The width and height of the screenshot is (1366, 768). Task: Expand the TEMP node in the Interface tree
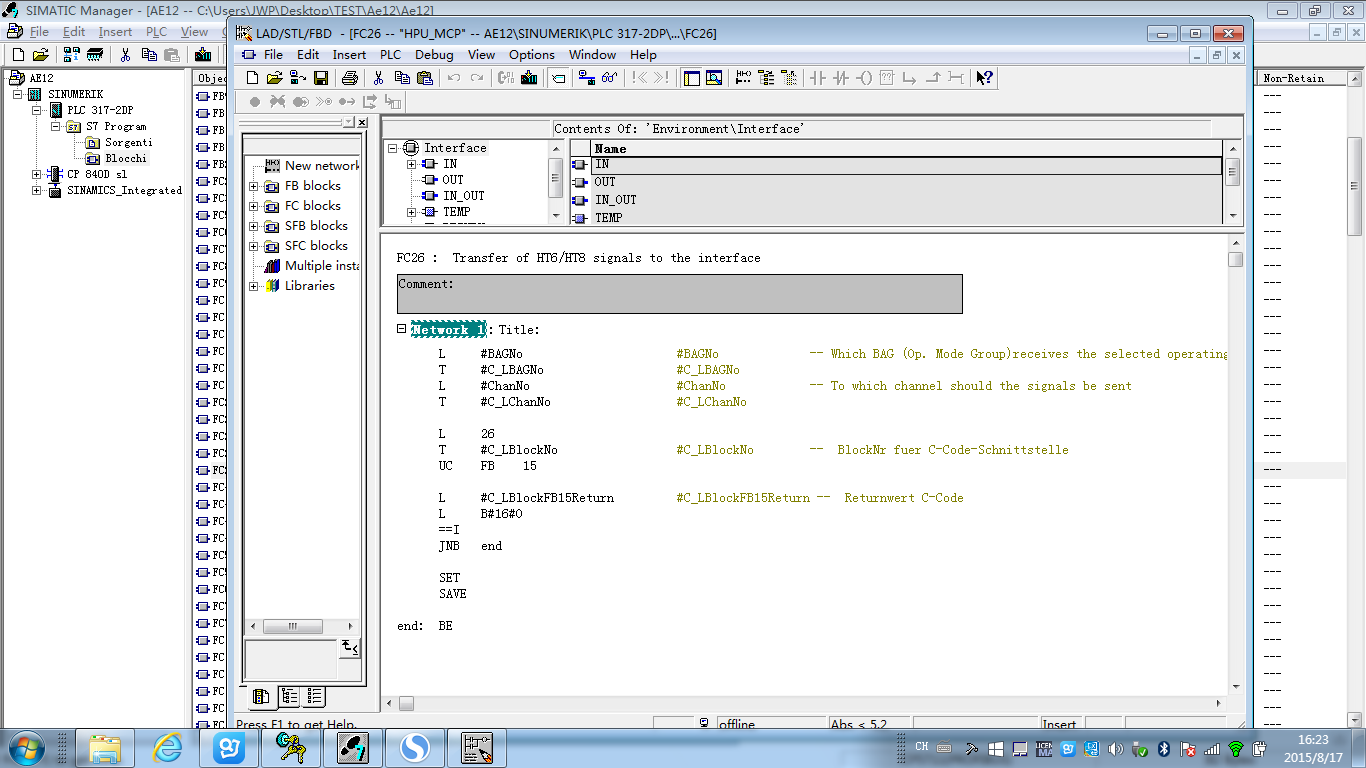click(x=411, y=212)
